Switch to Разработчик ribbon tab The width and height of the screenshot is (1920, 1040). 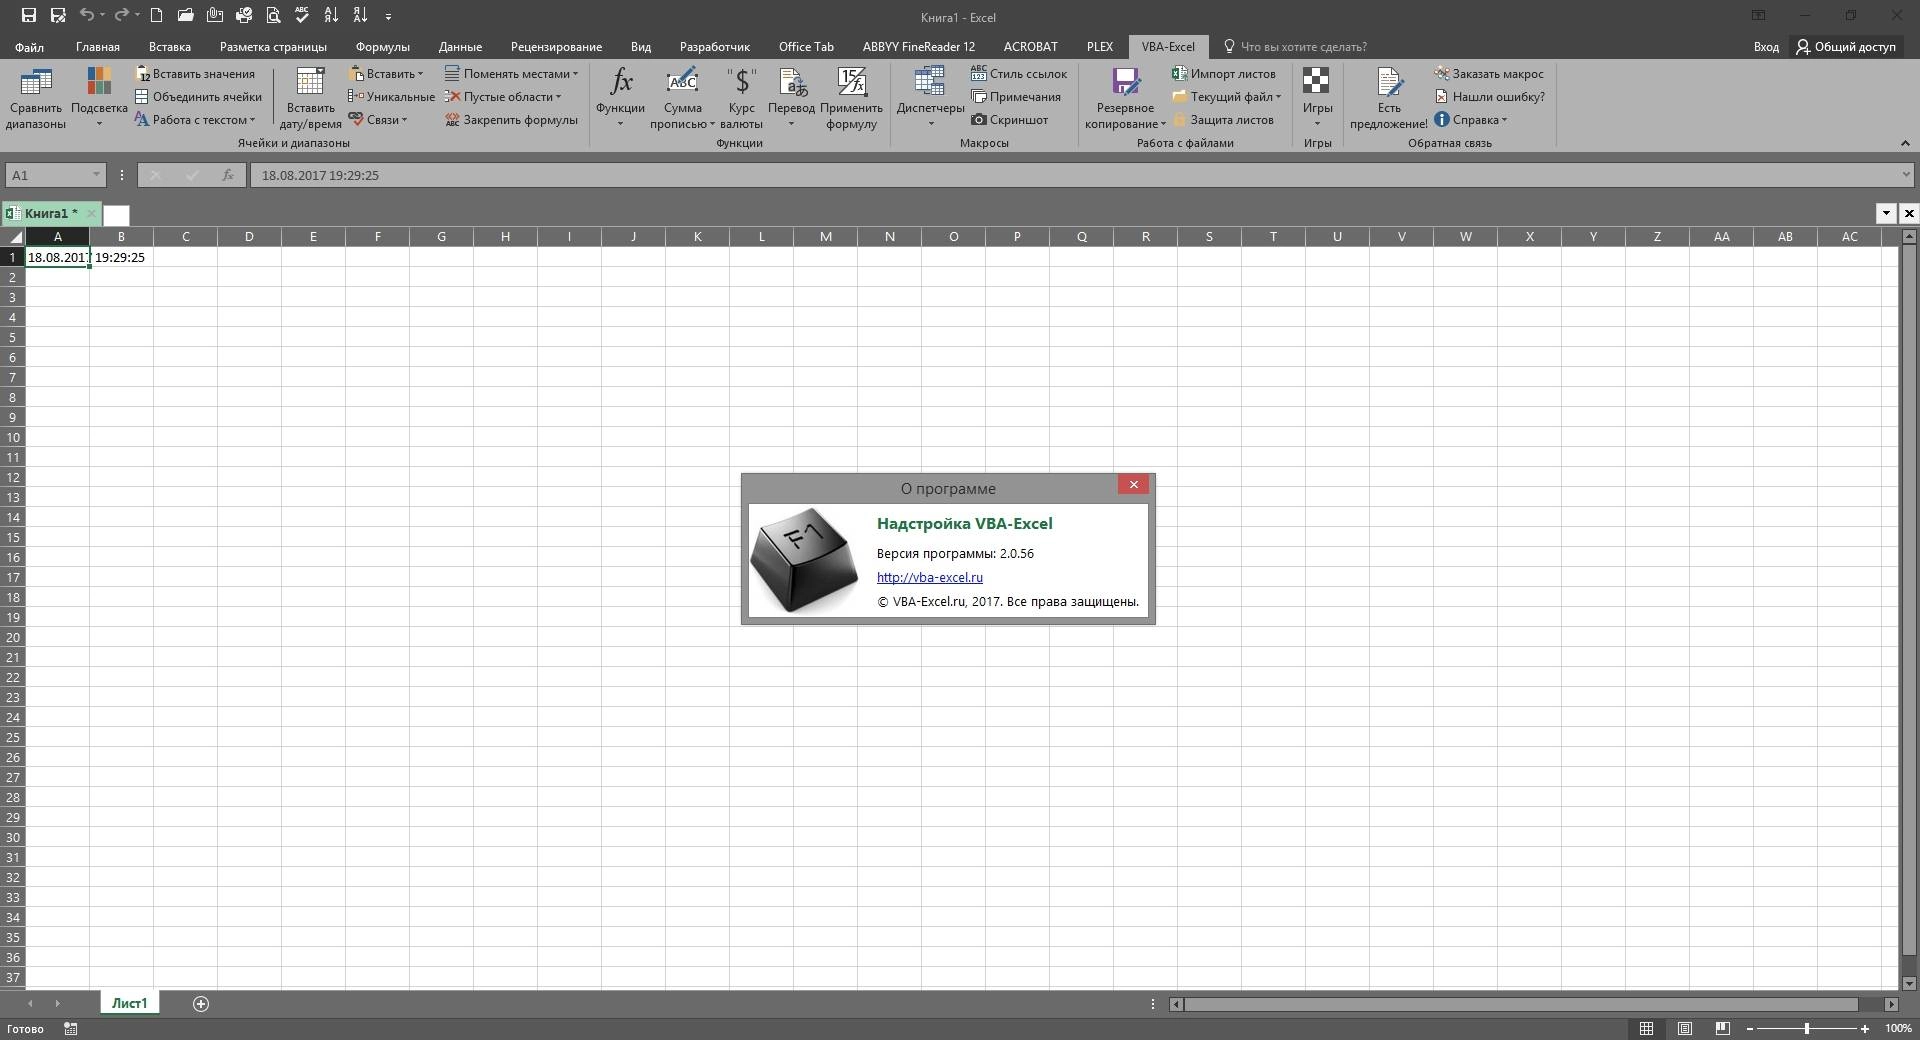point(714,47)
